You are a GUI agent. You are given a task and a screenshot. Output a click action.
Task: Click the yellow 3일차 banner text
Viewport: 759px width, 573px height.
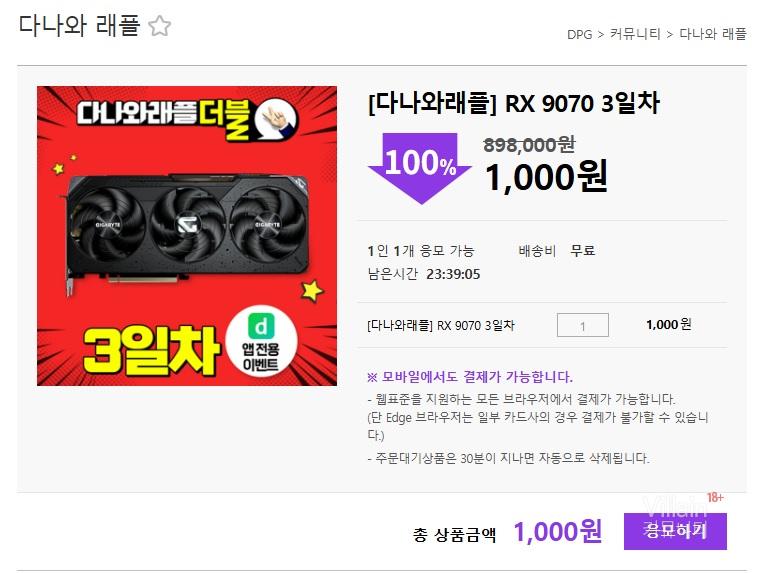tap(150, 350)
